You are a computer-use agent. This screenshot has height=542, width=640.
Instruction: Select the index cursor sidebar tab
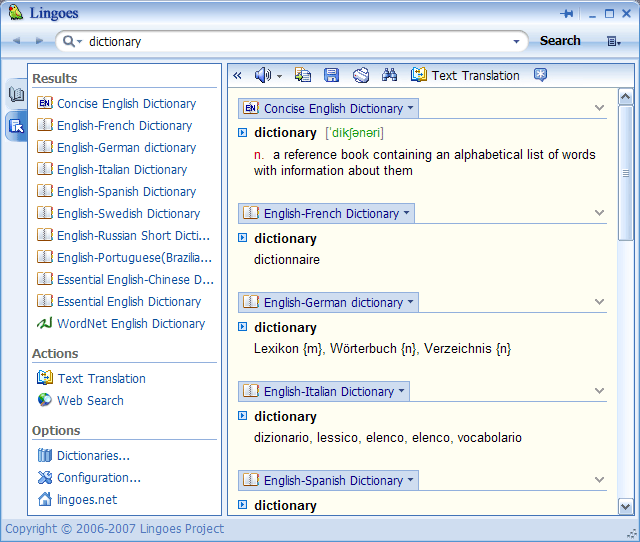(16, 125)
